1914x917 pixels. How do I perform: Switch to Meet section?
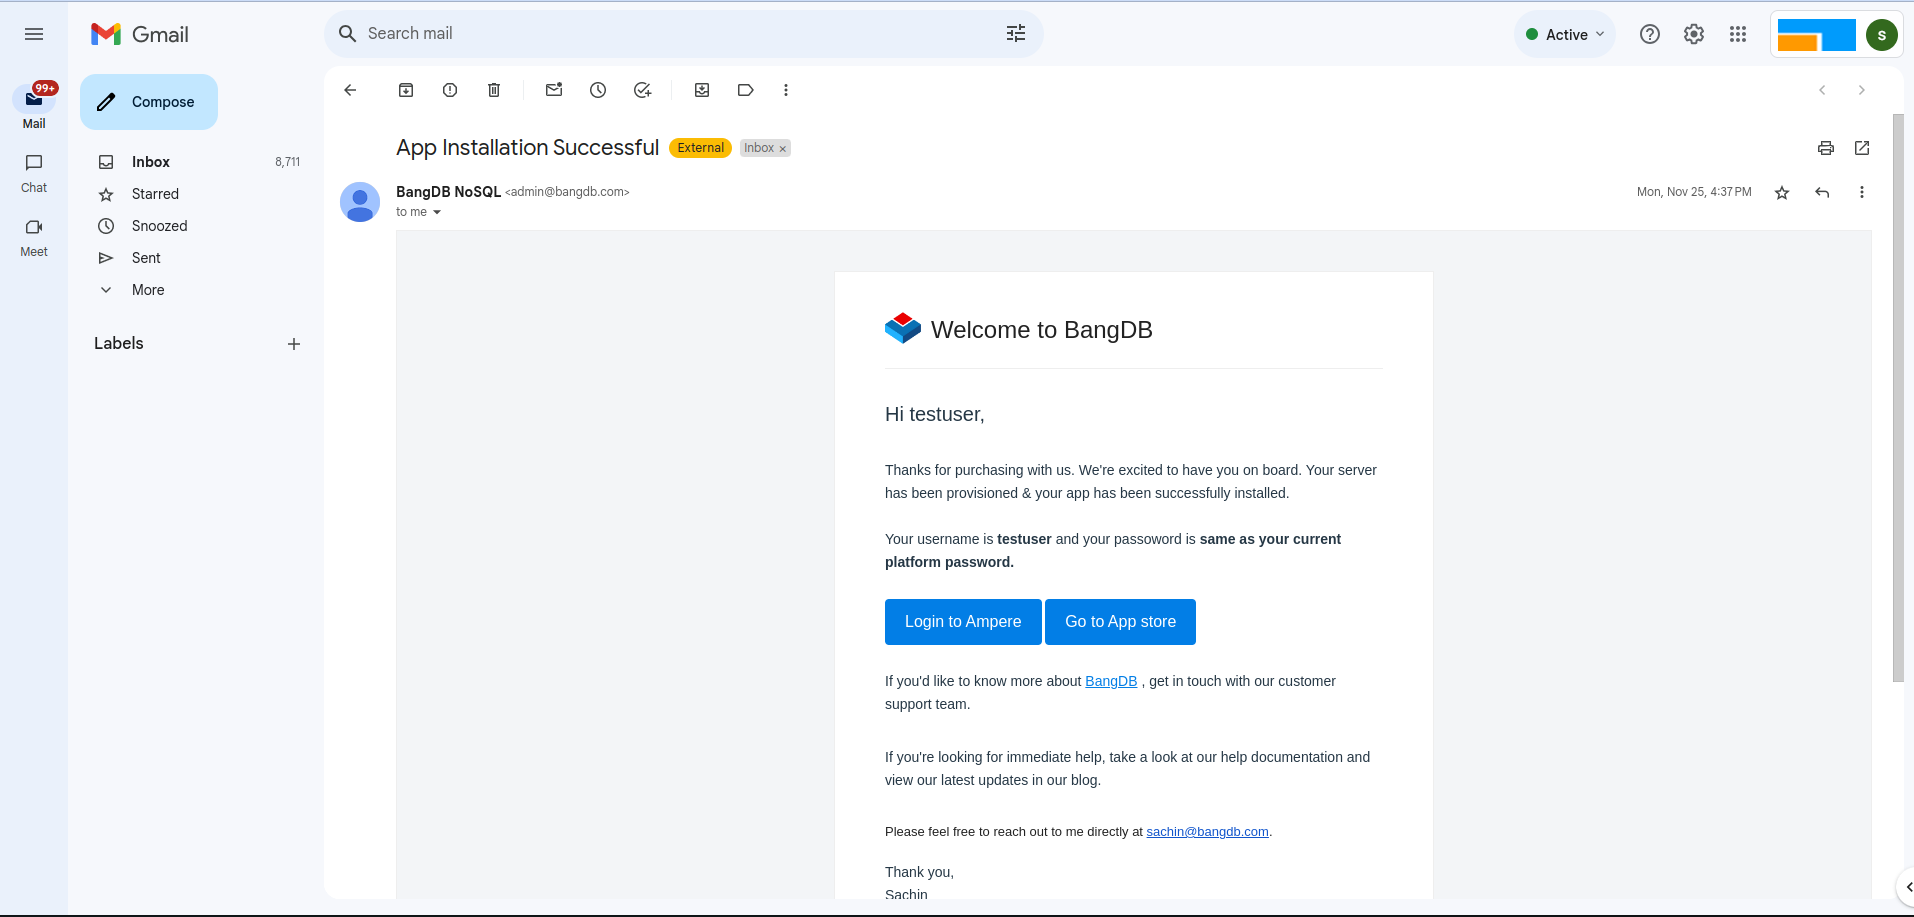(x=34, y=237)
